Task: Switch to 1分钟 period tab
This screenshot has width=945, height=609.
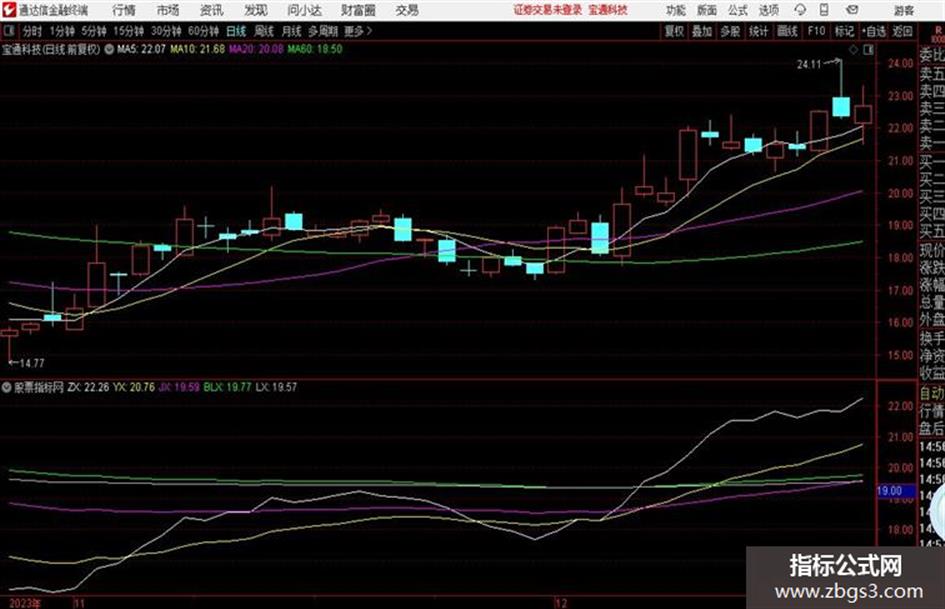Action: [61, 31]
